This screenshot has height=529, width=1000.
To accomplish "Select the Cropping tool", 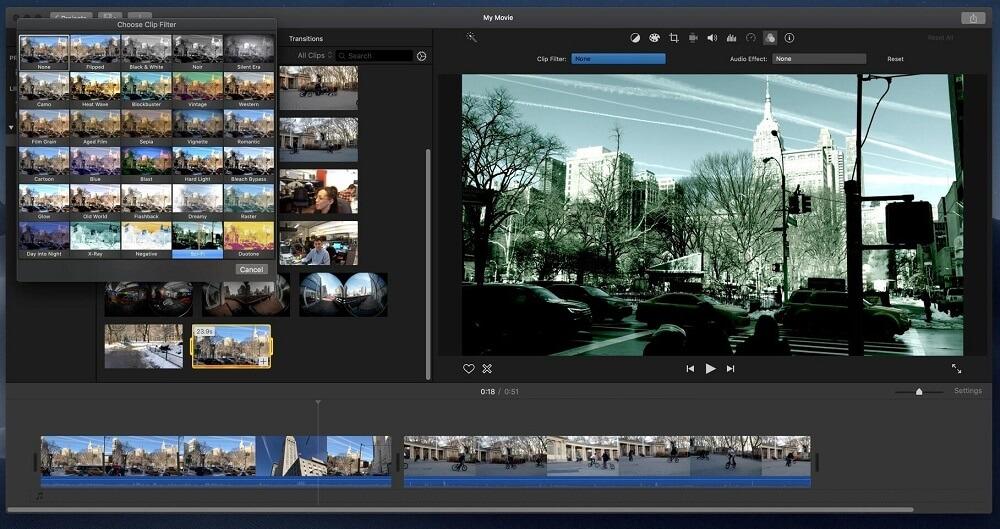I will point(673,38).
